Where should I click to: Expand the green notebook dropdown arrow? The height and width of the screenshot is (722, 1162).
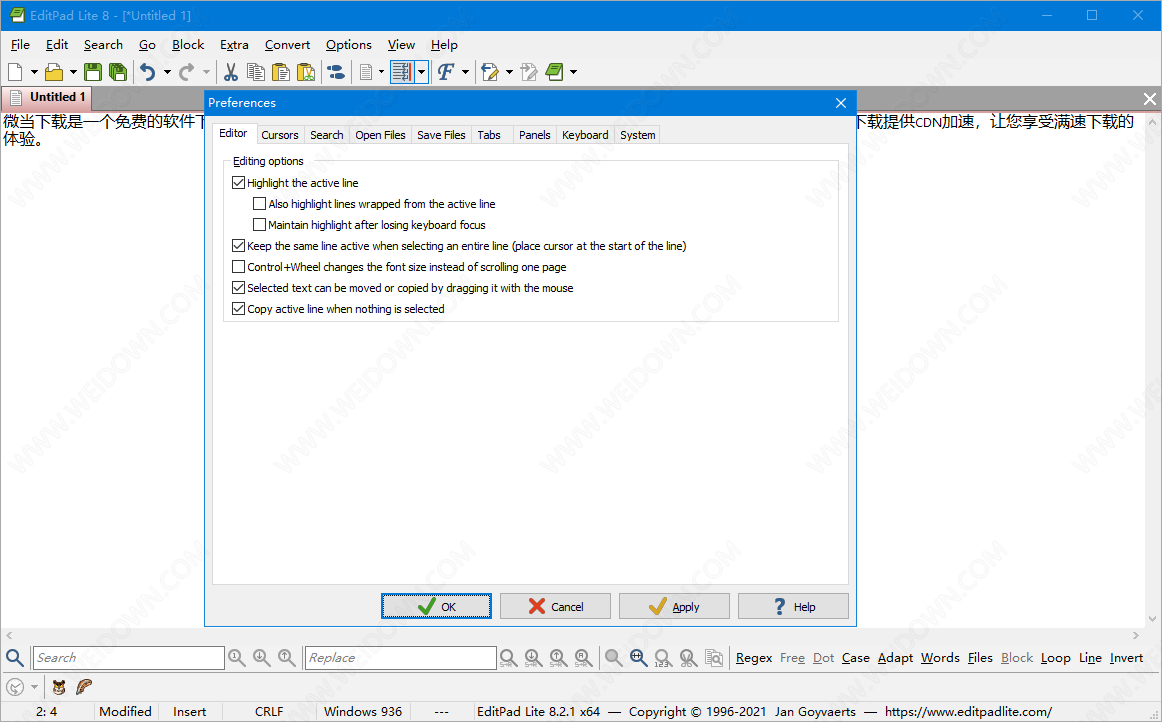[x=573, y=72]
